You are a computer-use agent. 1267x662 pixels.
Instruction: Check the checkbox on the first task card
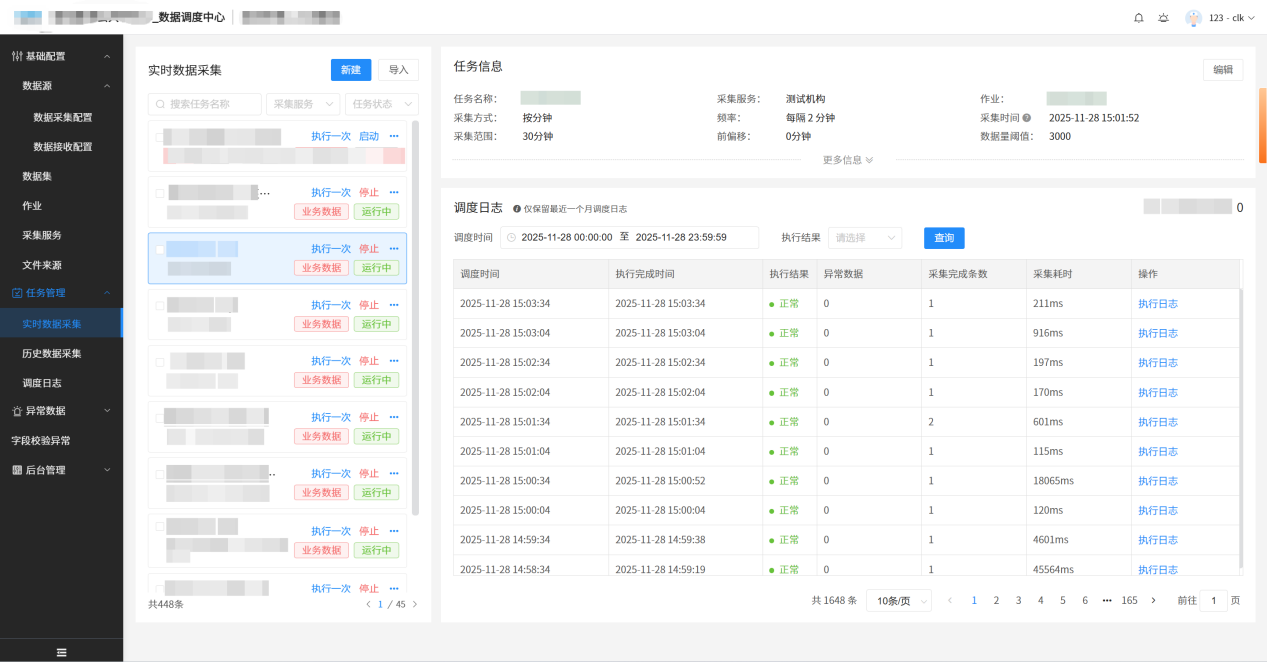click(x=159, y=137)
